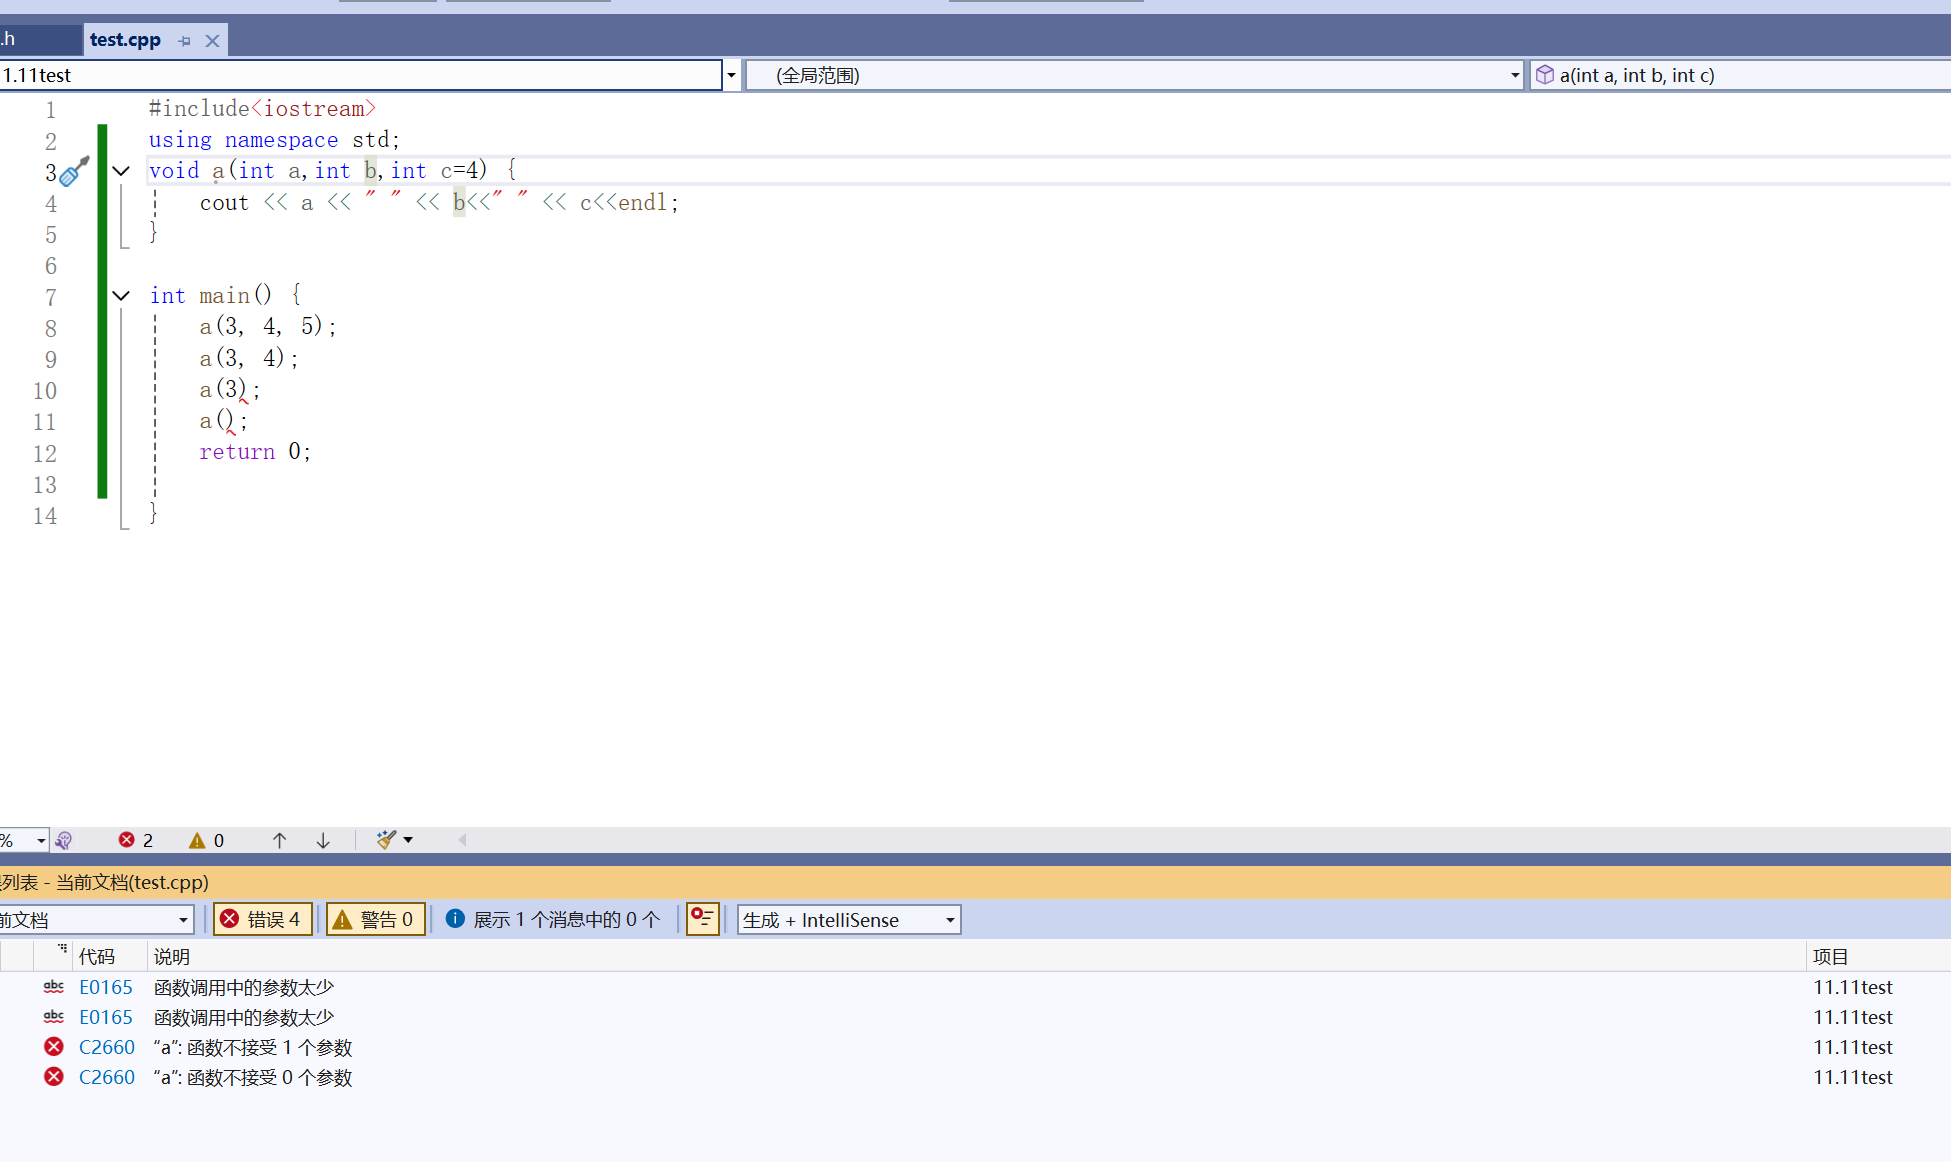Go to previous issue with up arrow
Screen dimensions: 1951x1162
(x=279, y=840)
